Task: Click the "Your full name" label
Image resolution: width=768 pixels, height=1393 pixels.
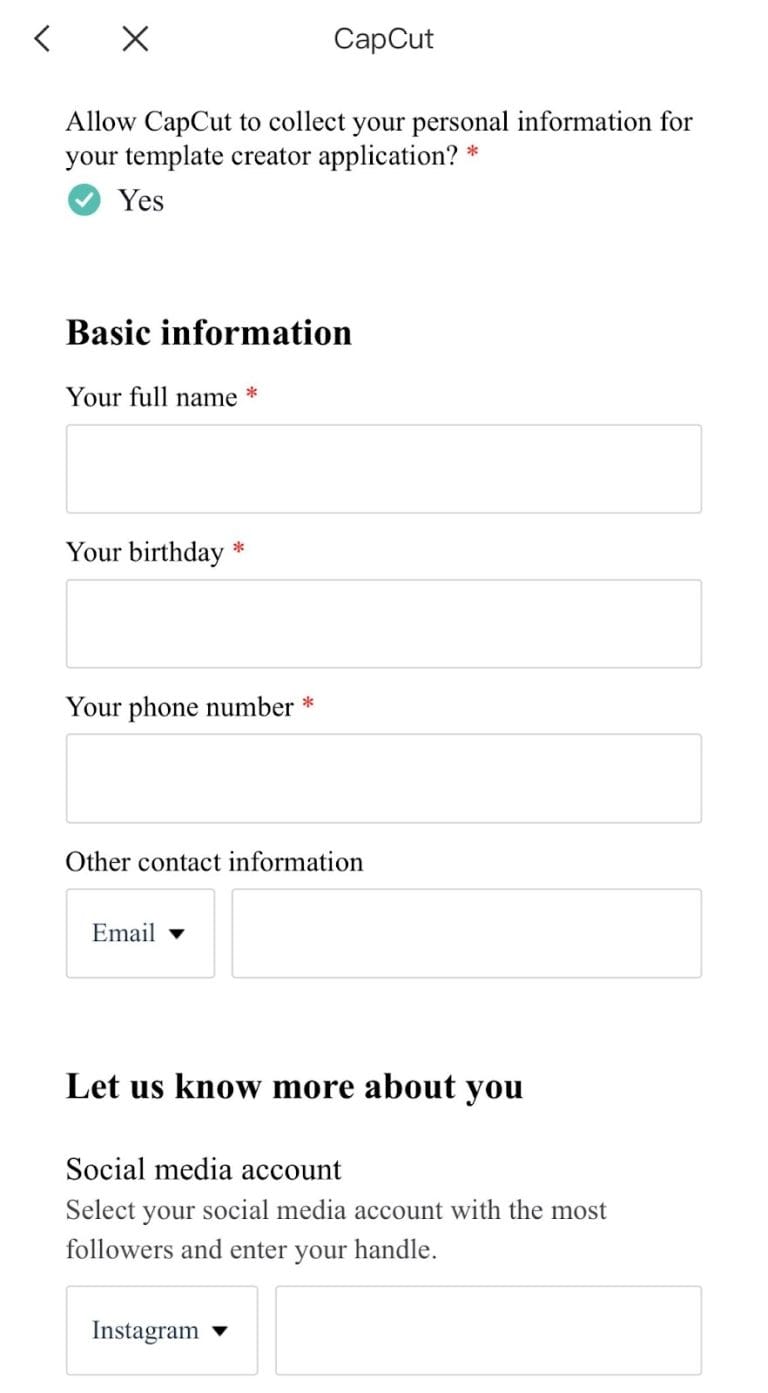Action: click(x=152, y=397)
